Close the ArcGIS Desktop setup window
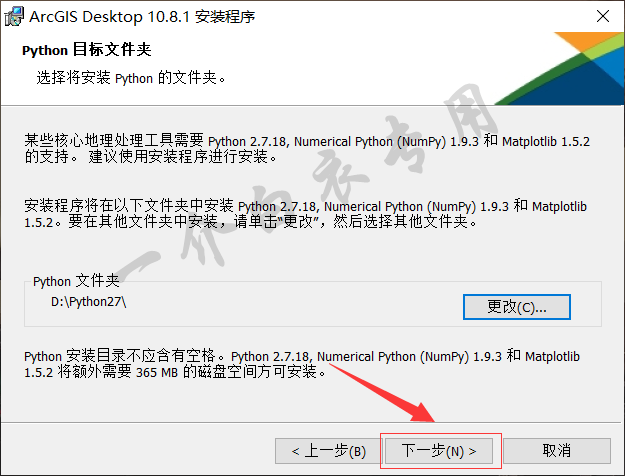 pyautogui.click(x=603, y=16)
